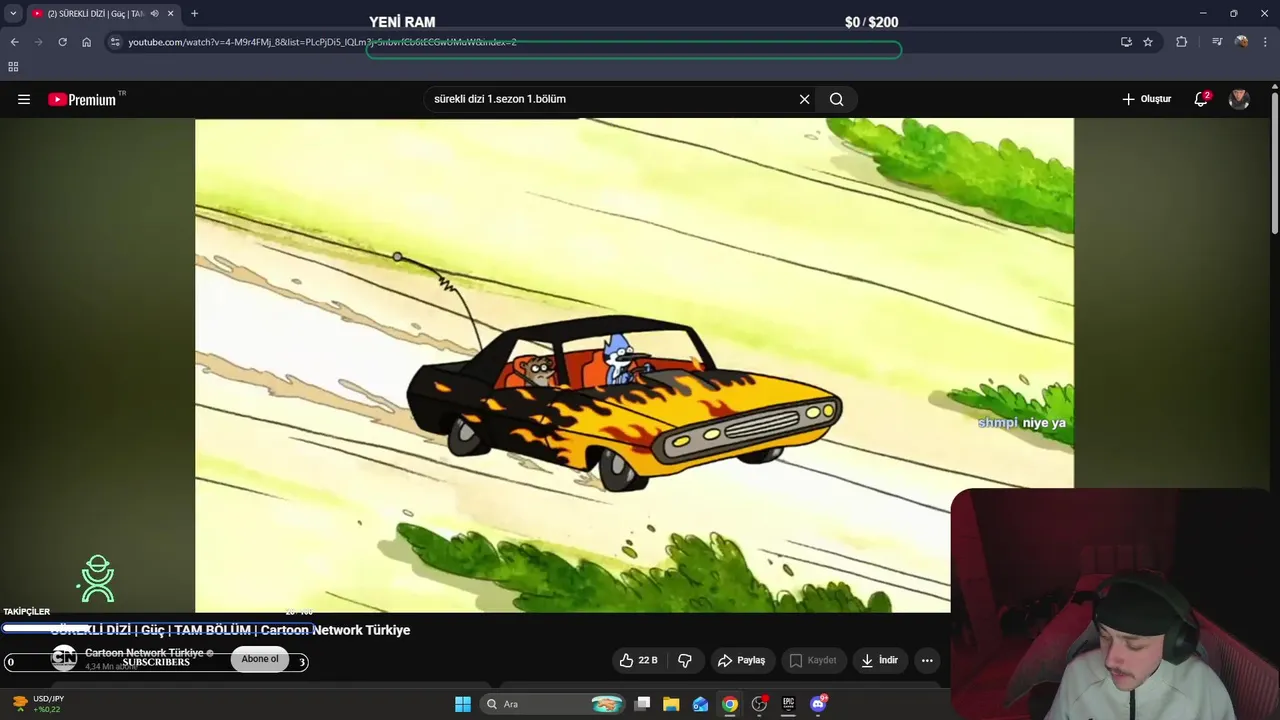This screenshot has width=1280, height=720.
Task: Bookmark this page with star icon
Action: pyautogui.click(x=1148, y=42)
